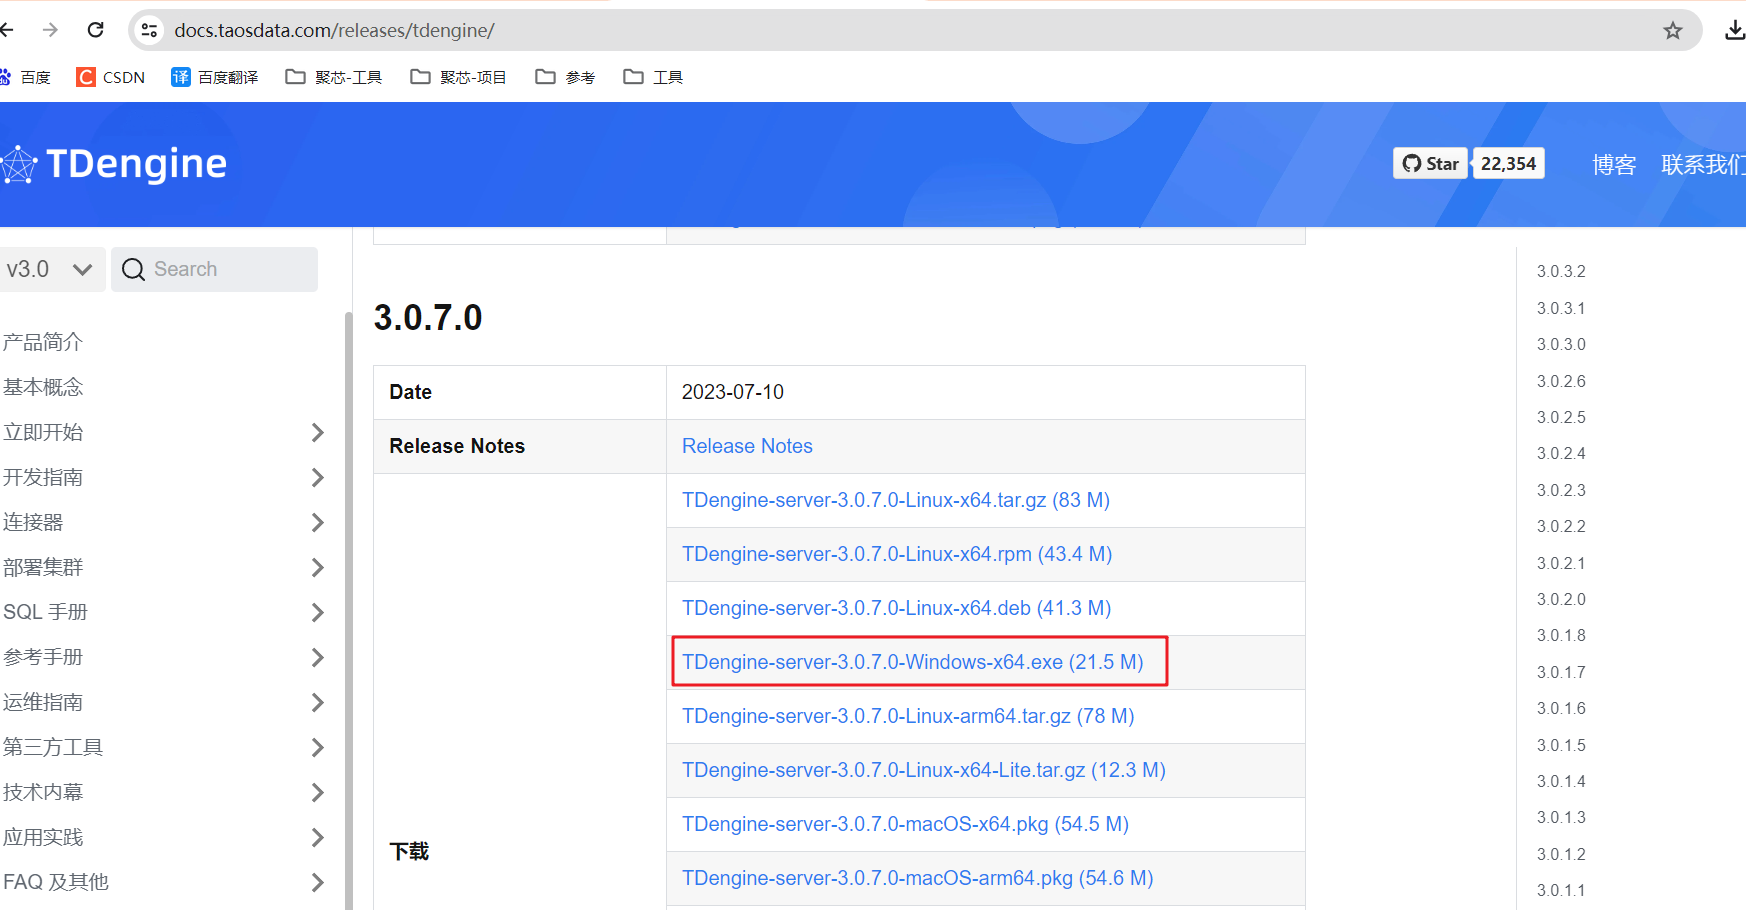Screen dimensions: 1746x910
Task: Jump to version 3.0.3.1 in contents
Action: point(1561,308)
